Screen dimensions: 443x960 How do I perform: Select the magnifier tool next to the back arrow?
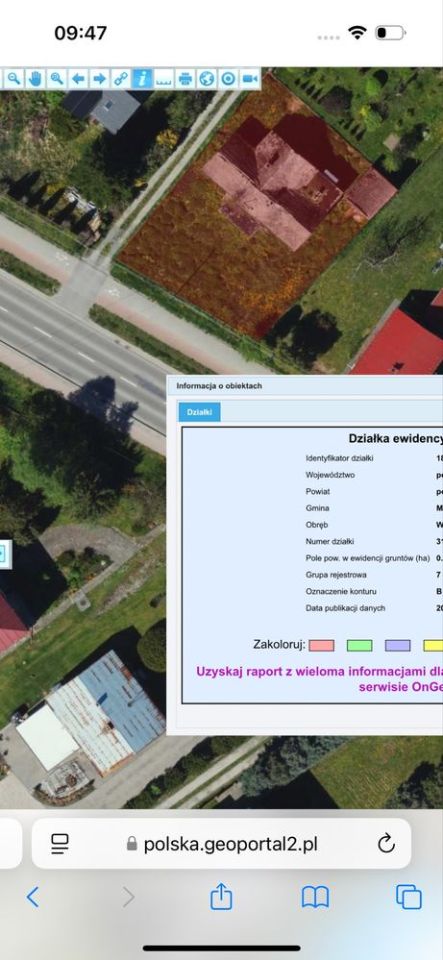(57, 78)
